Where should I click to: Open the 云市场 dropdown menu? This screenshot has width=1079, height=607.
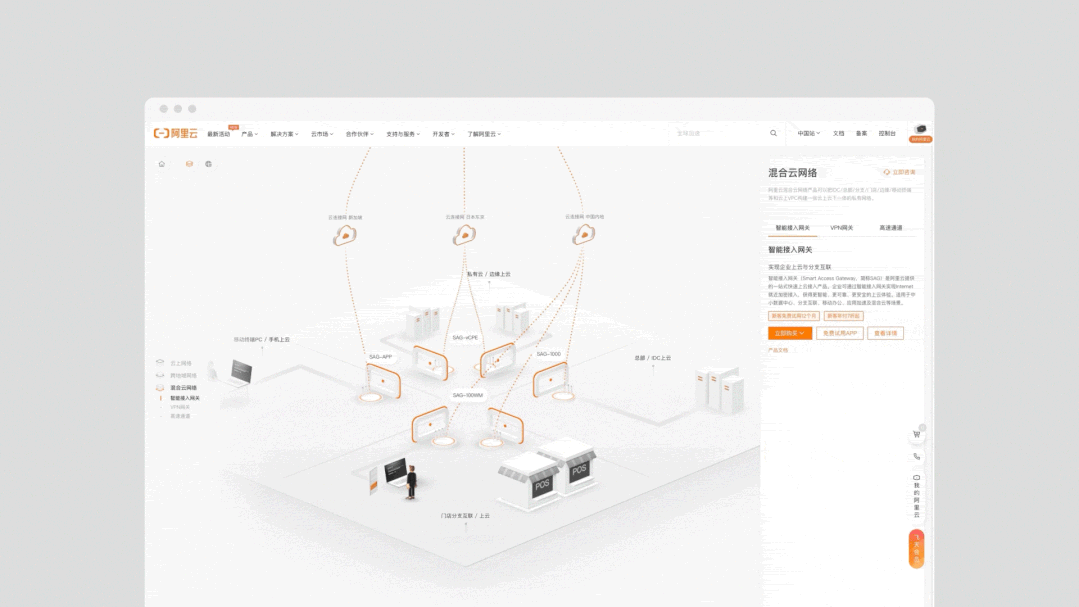pyautogui.click(x=321, y=134)
